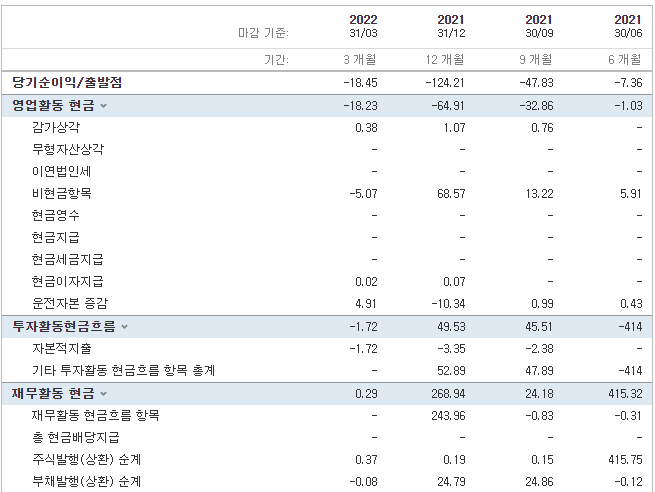This screenshot has width=655, height=492.
Task: Select the 2021 30/06 column header
Action: (x=628, y=26)
